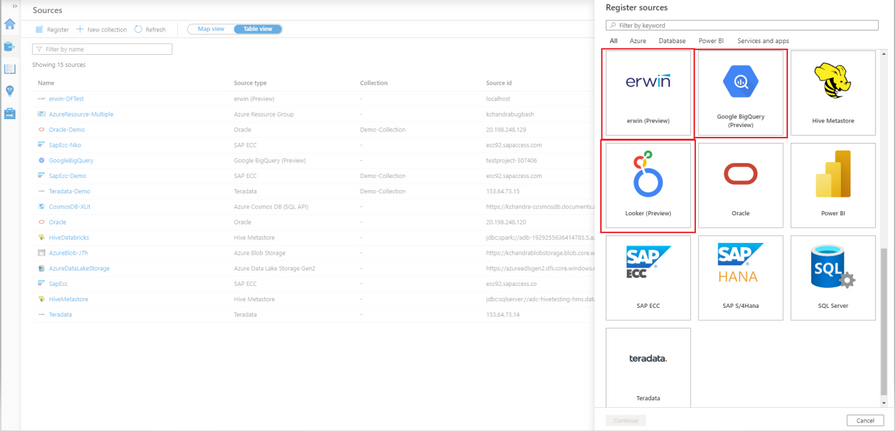Open the AzureResource-Multiple source link
895x432 pixels.
pos(81,114)
